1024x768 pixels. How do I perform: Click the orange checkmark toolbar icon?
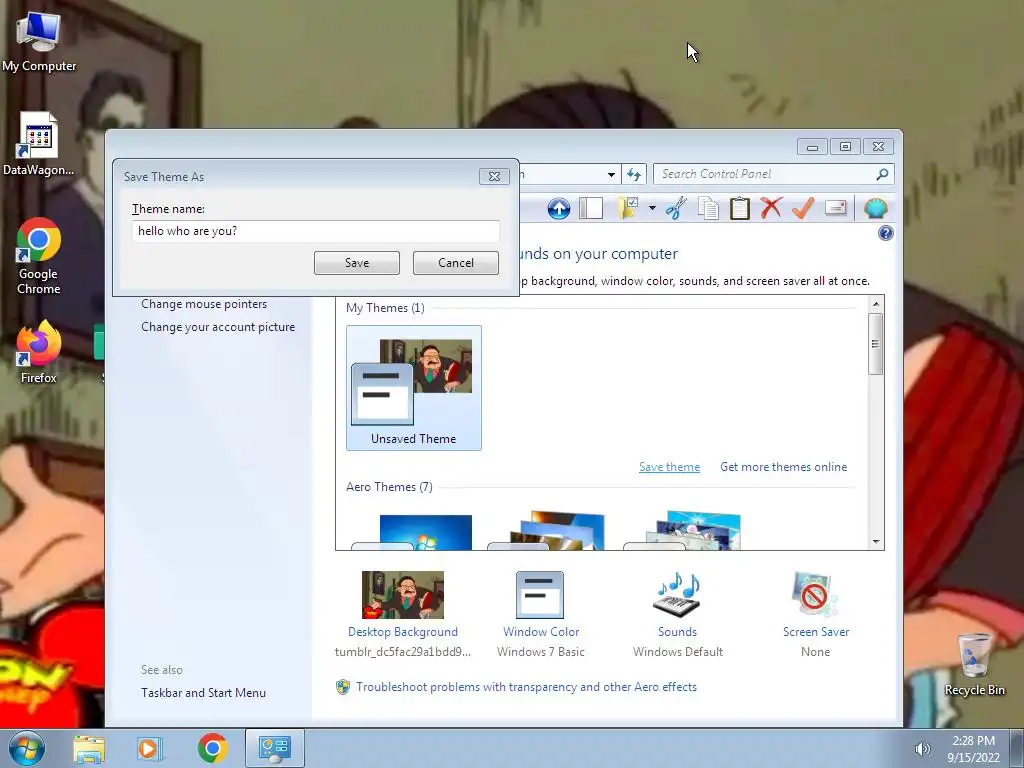(803, 209)
